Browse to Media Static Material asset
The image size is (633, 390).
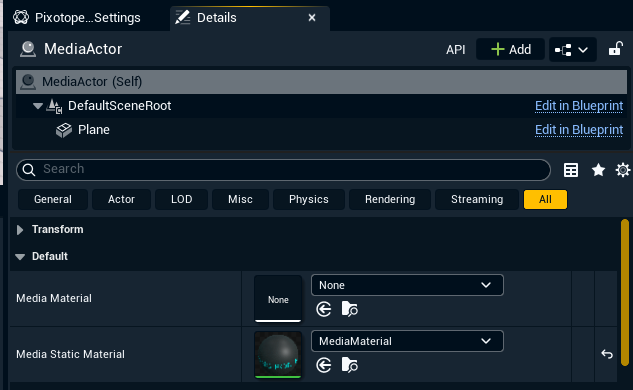point(350,365)
